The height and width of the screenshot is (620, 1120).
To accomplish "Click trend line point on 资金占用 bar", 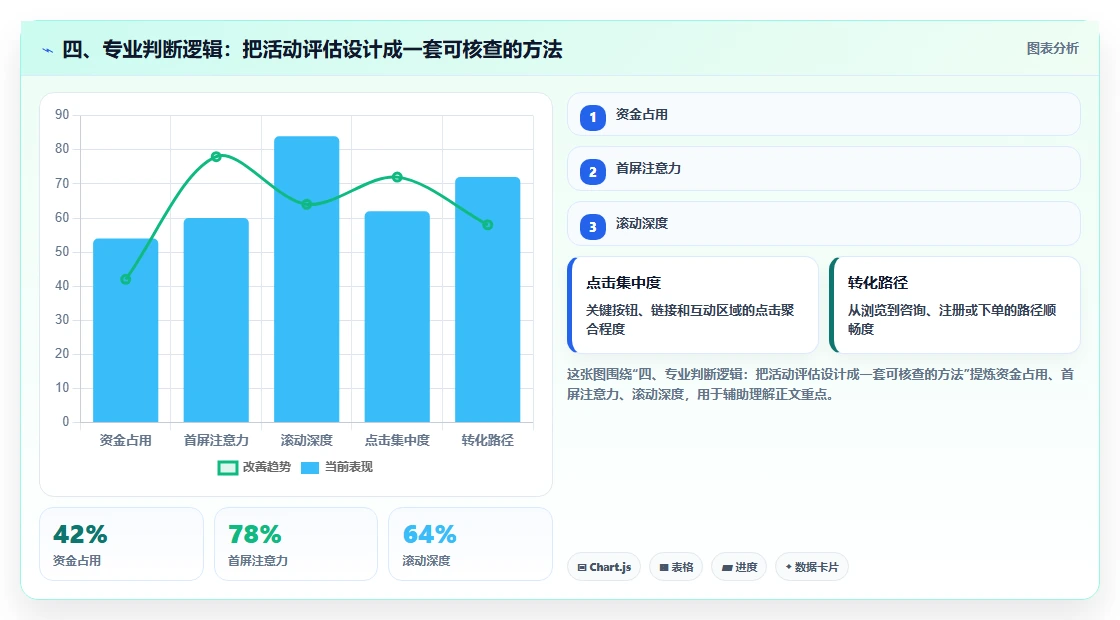I will pyautogui.click(x=126, y=279).
